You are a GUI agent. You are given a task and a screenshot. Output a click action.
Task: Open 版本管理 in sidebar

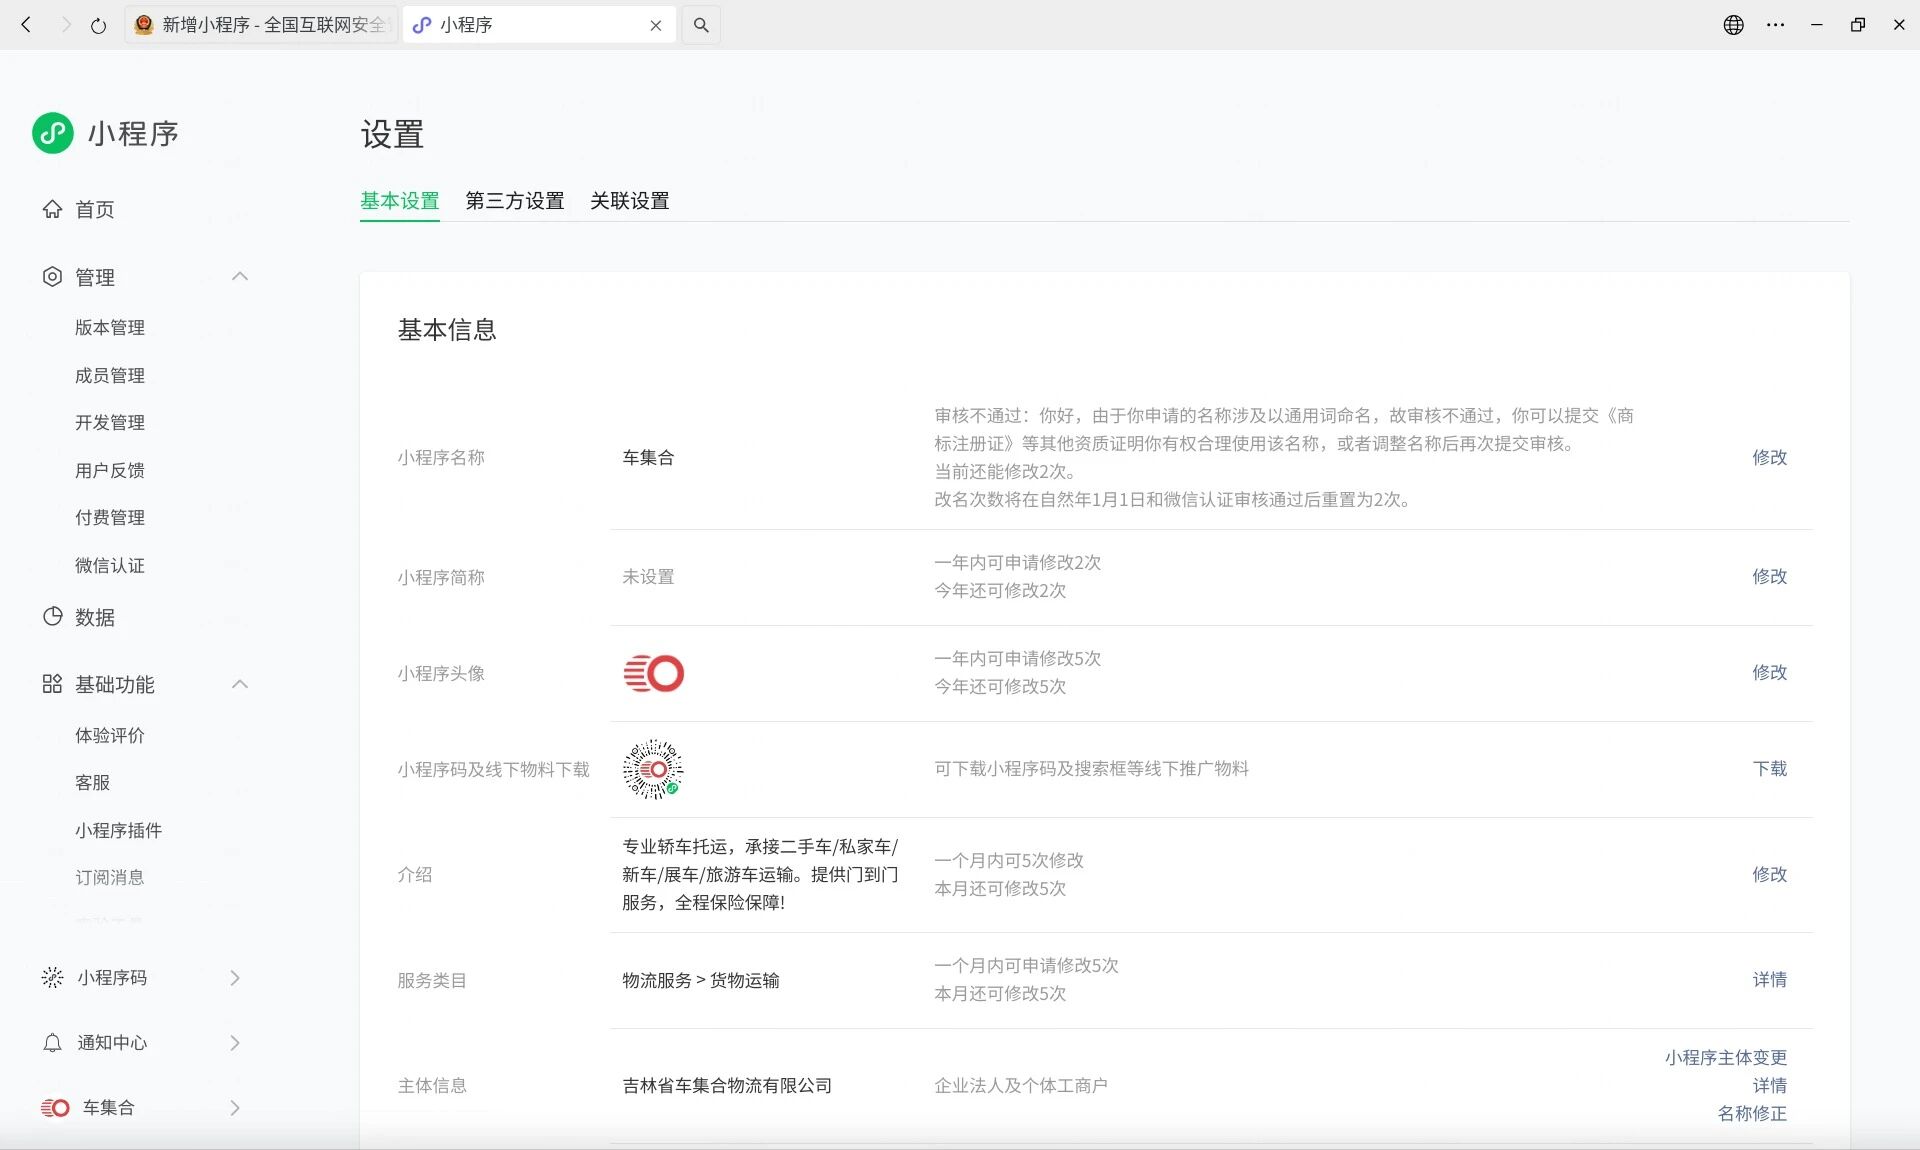pyautogui.click(x=110, y=328)
